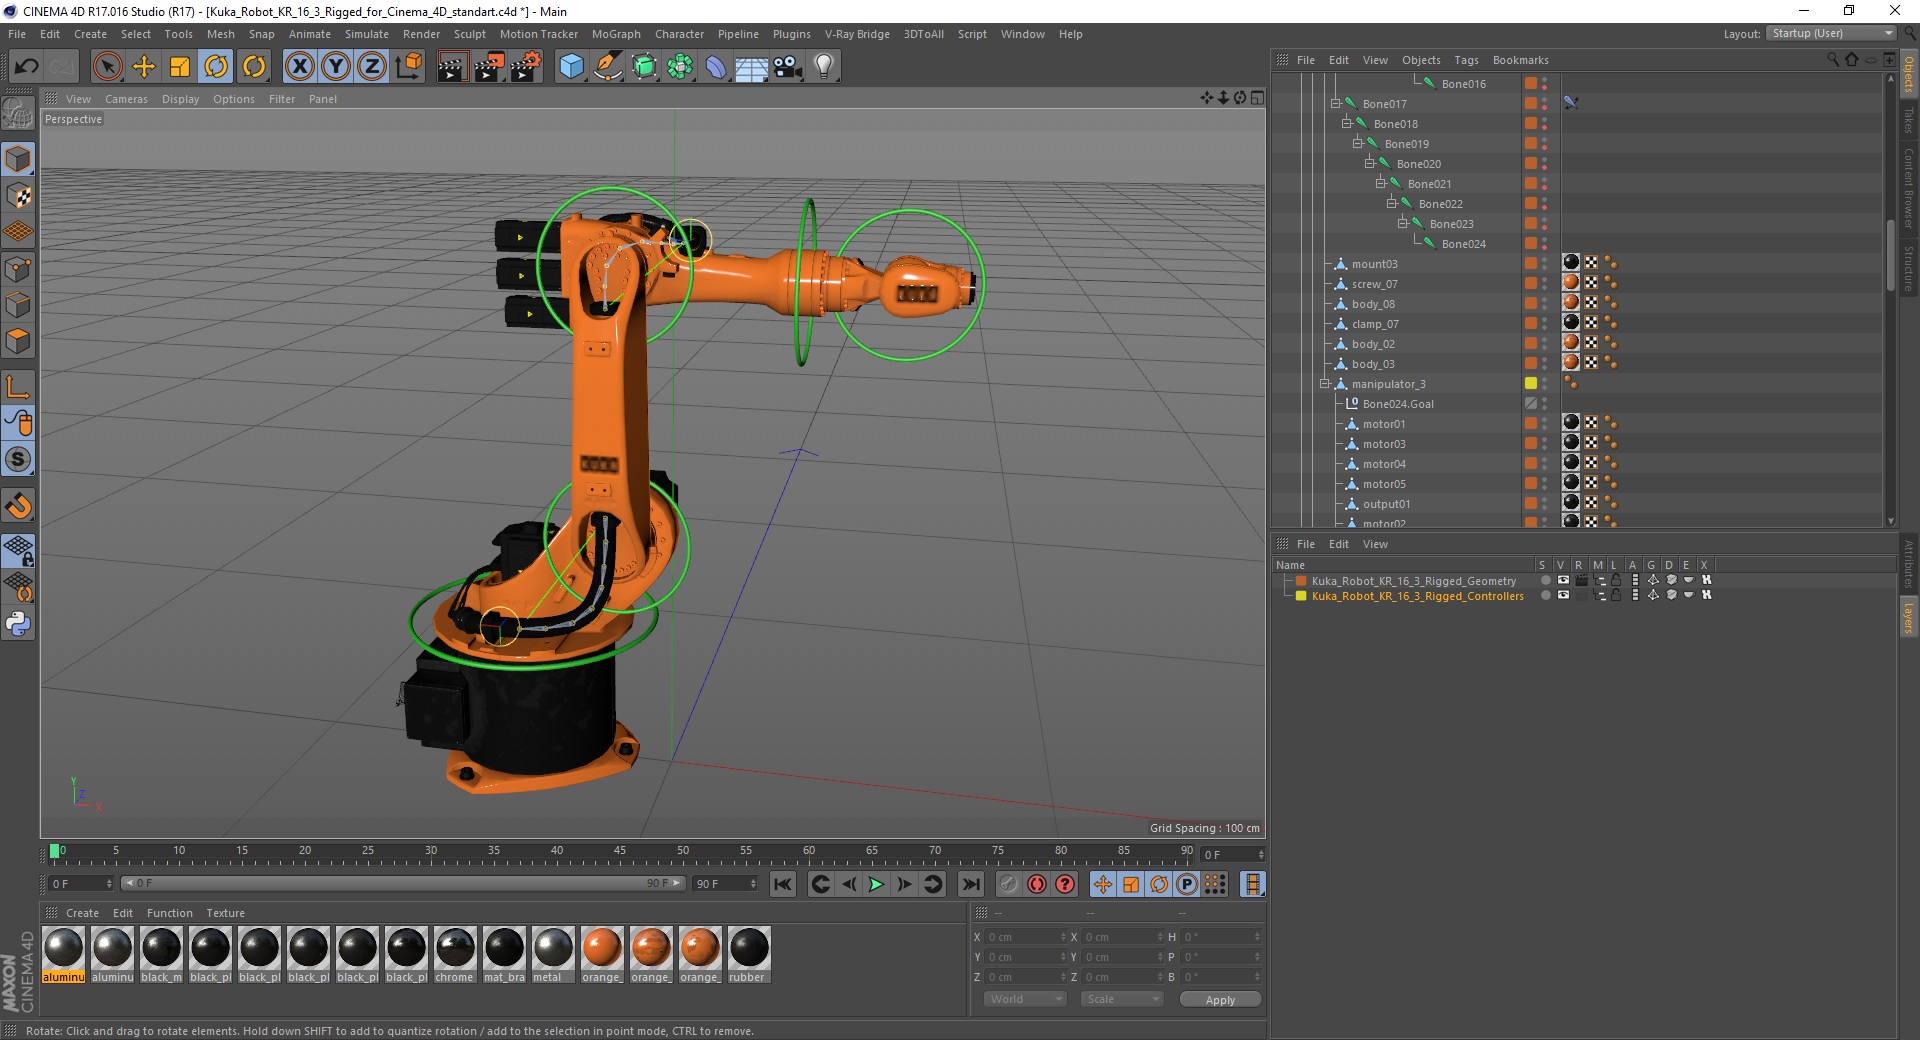The image size is (1920, 1040).
Task: Open the Takes side tab
Action: [x=1908, y=121]
